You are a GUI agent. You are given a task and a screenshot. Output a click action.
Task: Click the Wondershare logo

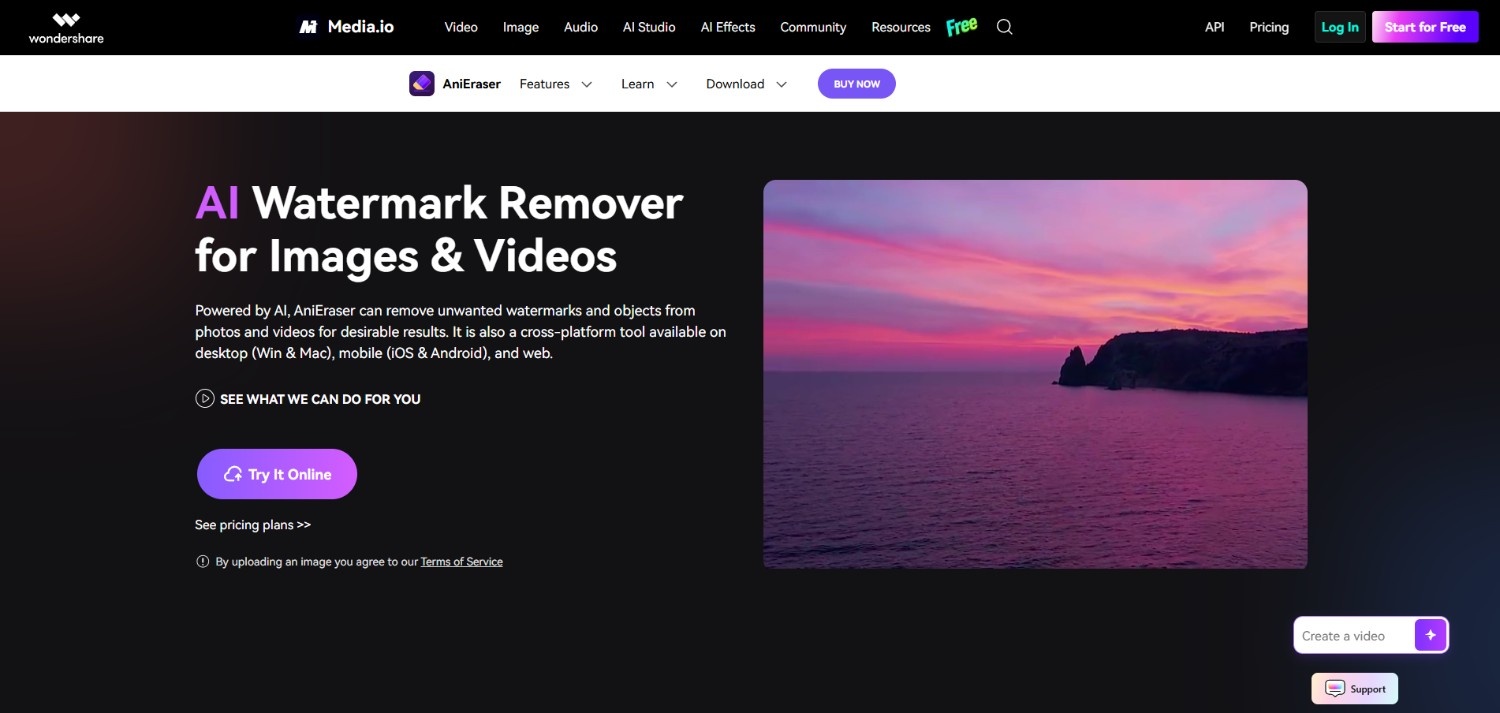[66, 27]
